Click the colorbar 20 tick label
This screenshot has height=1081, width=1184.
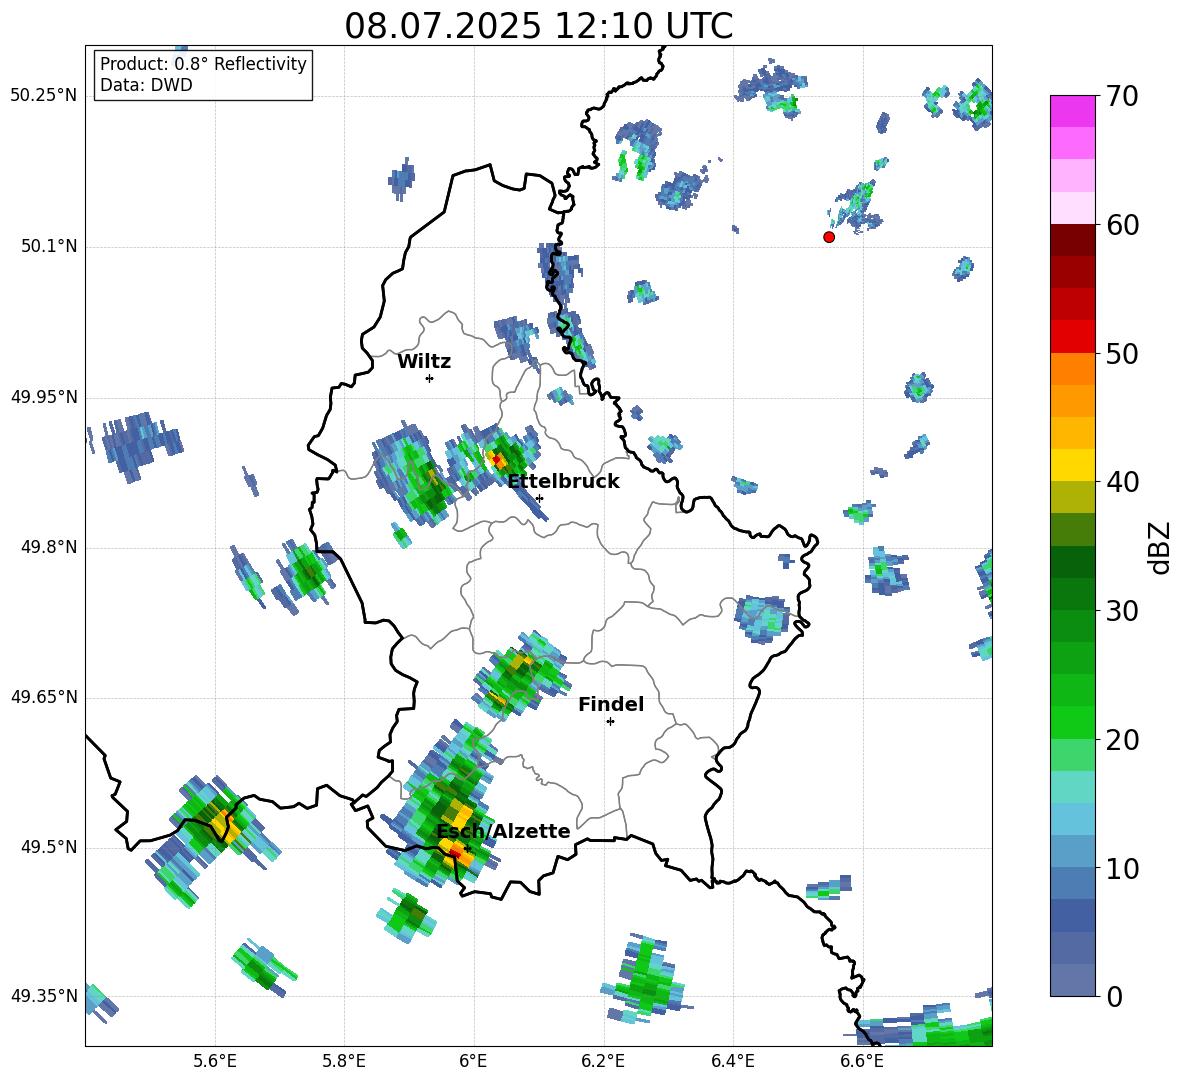[x=1122, y=739]
